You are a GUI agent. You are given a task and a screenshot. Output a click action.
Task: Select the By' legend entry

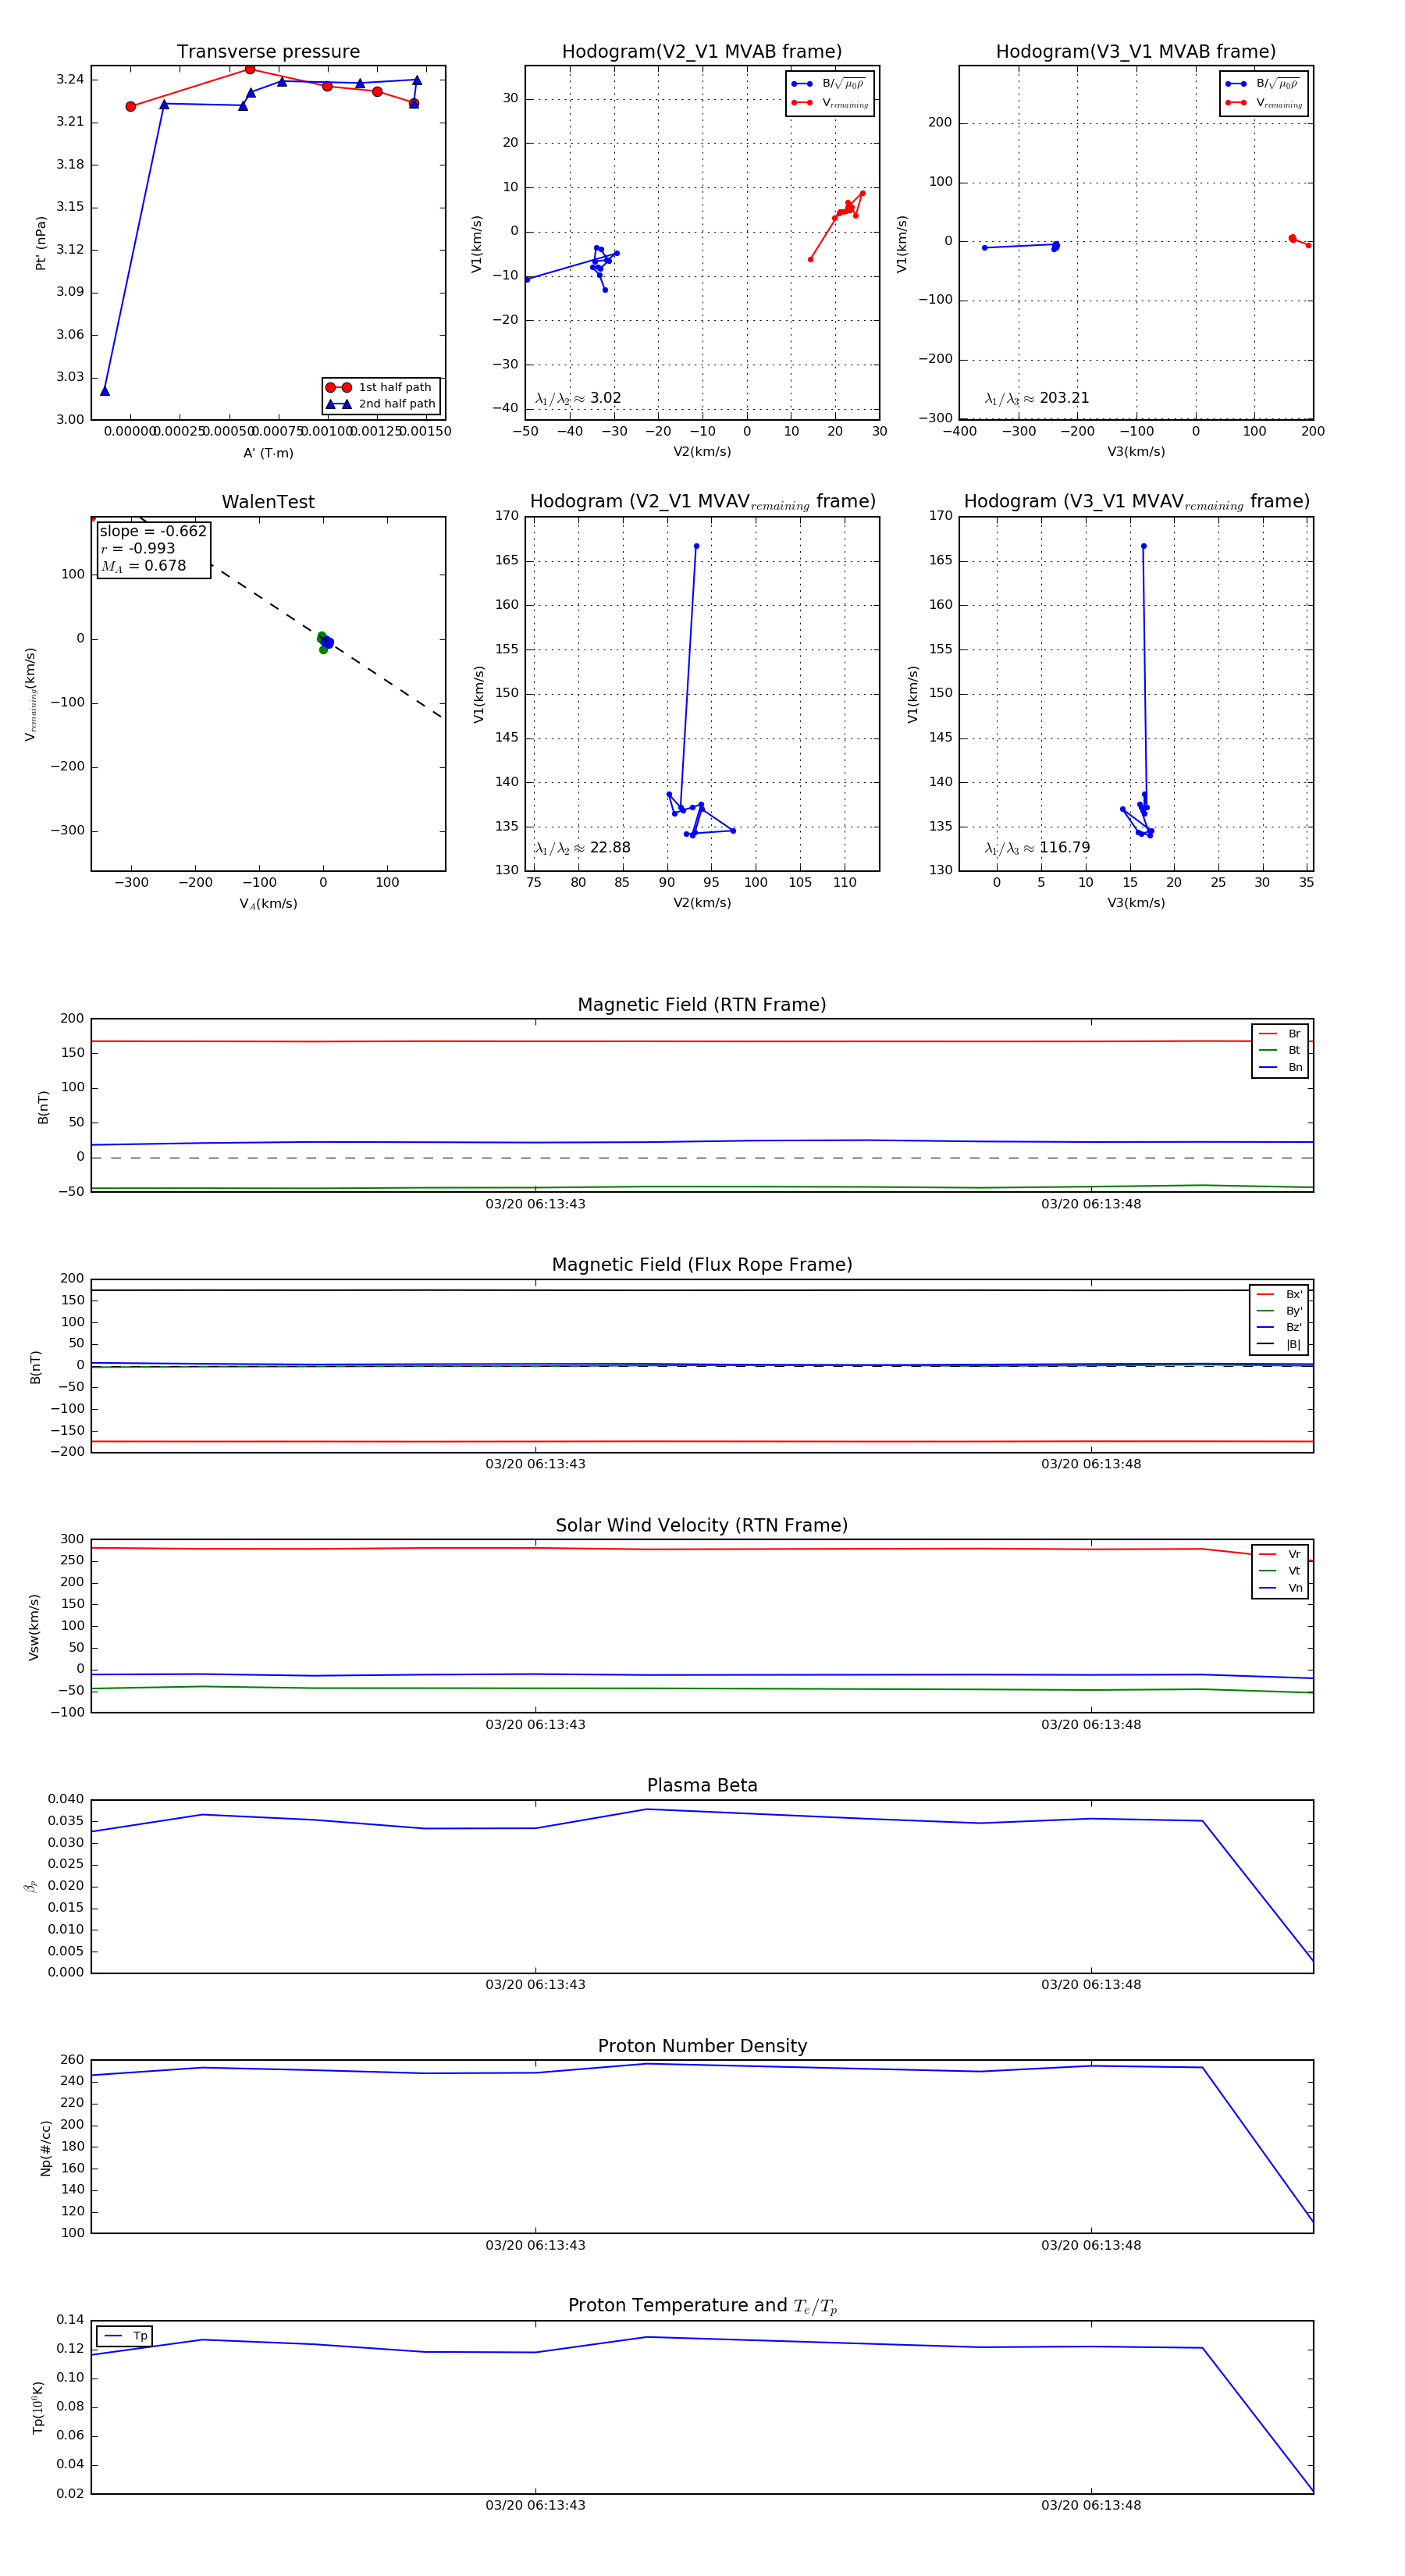tap(1279, 1311)
